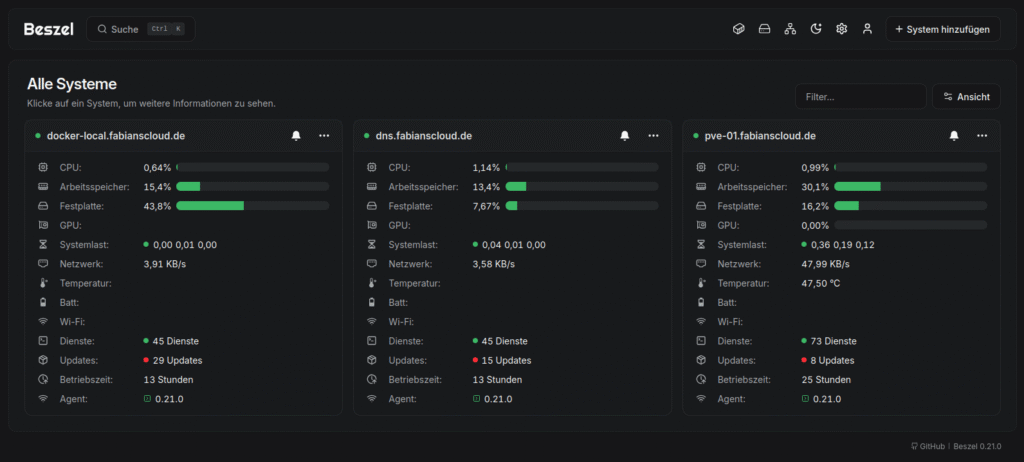
Task: Open the containers cube icon in header
Action: (739, 29)
